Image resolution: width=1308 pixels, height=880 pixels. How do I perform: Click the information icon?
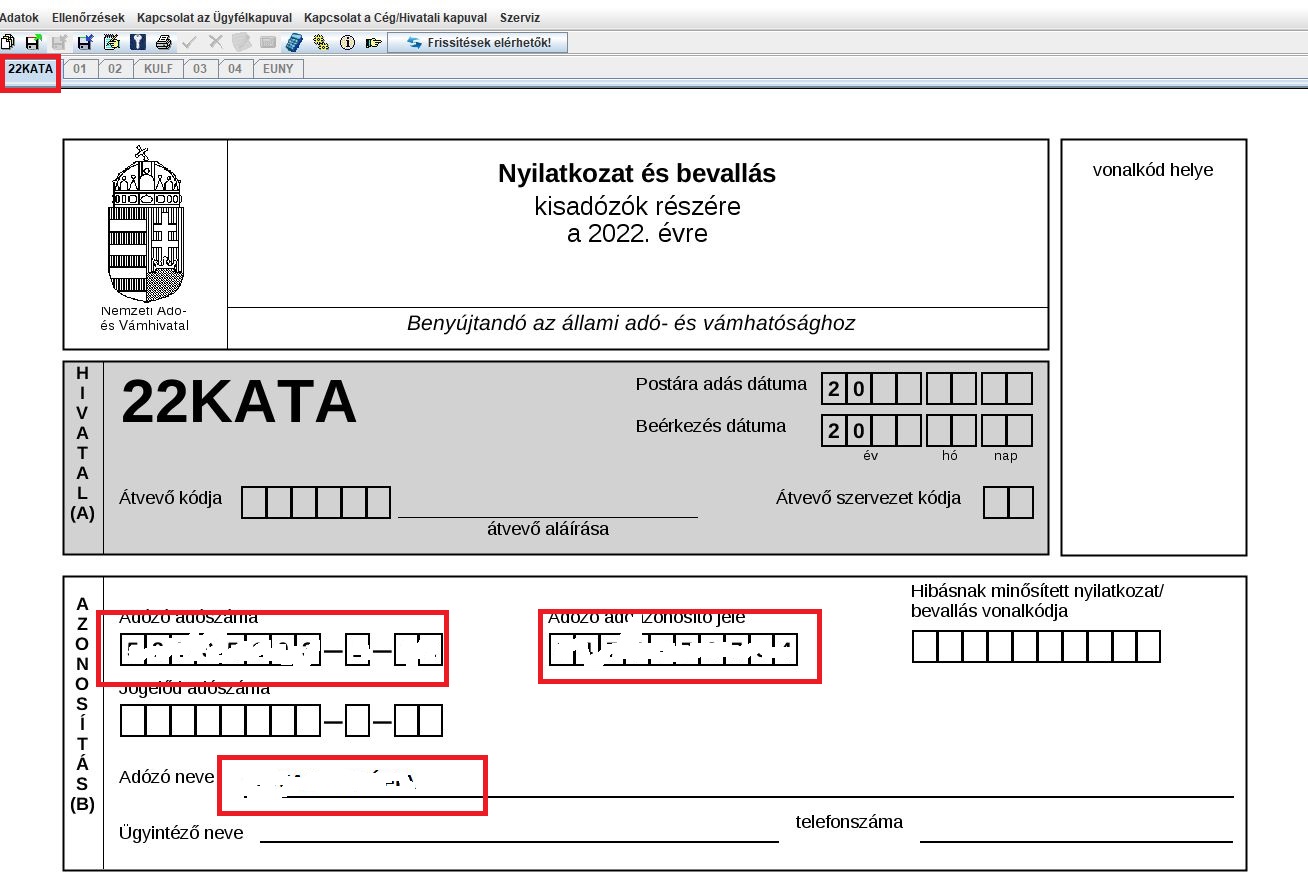click(347, 42)
